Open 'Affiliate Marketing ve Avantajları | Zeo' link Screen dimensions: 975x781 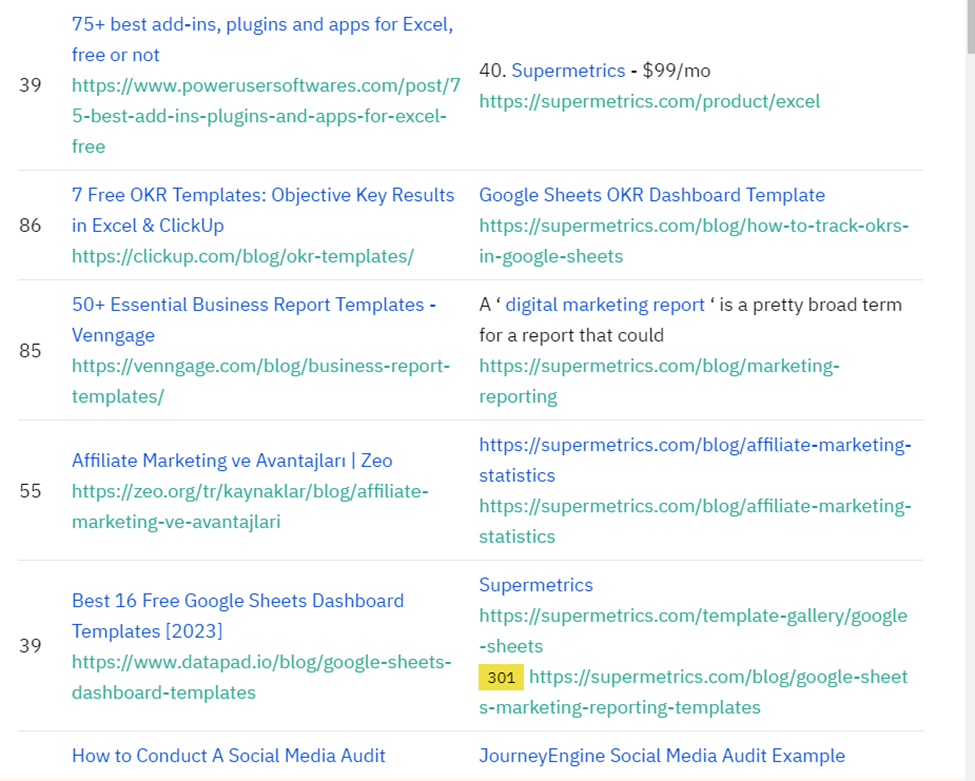pos(232,460)
